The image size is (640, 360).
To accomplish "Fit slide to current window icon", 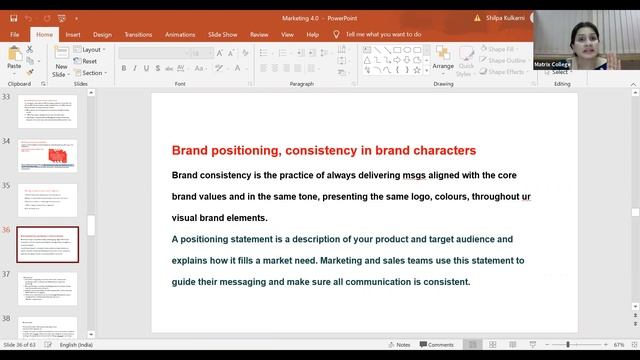I will pos(634,345).
